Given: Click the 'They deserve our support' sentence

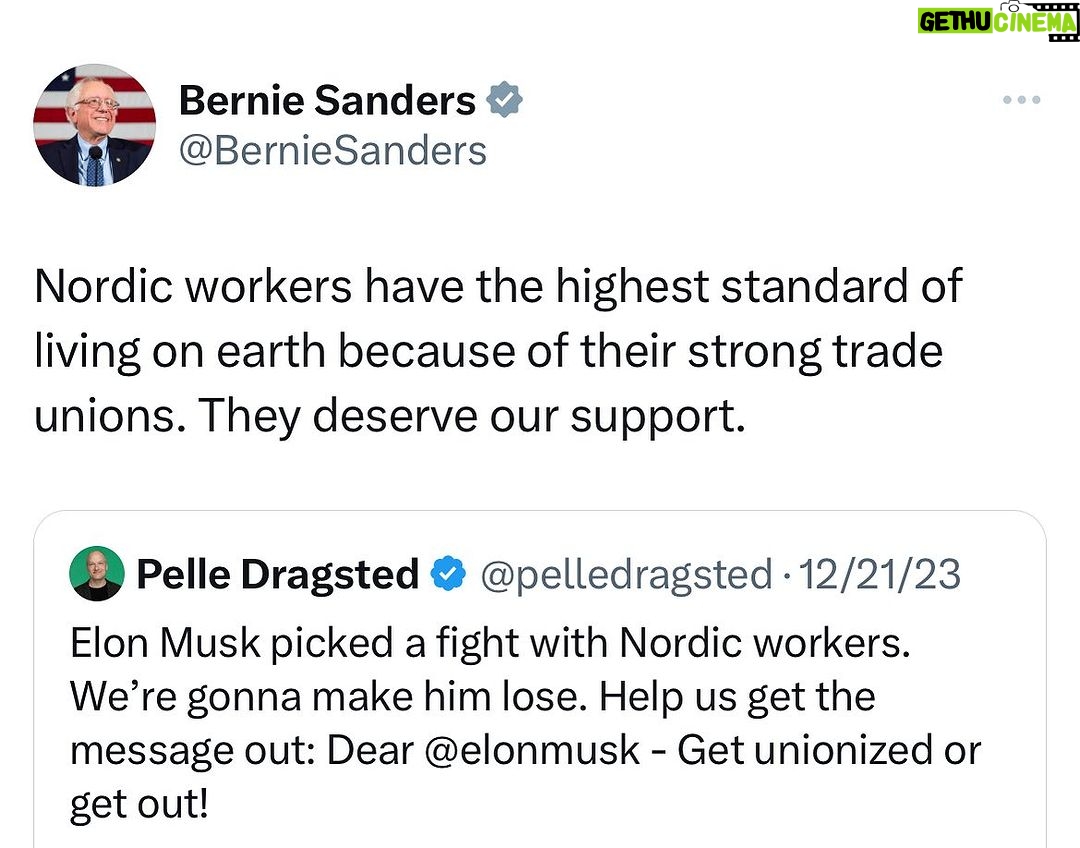Looking at the screenshot, I should click(472, 417).
